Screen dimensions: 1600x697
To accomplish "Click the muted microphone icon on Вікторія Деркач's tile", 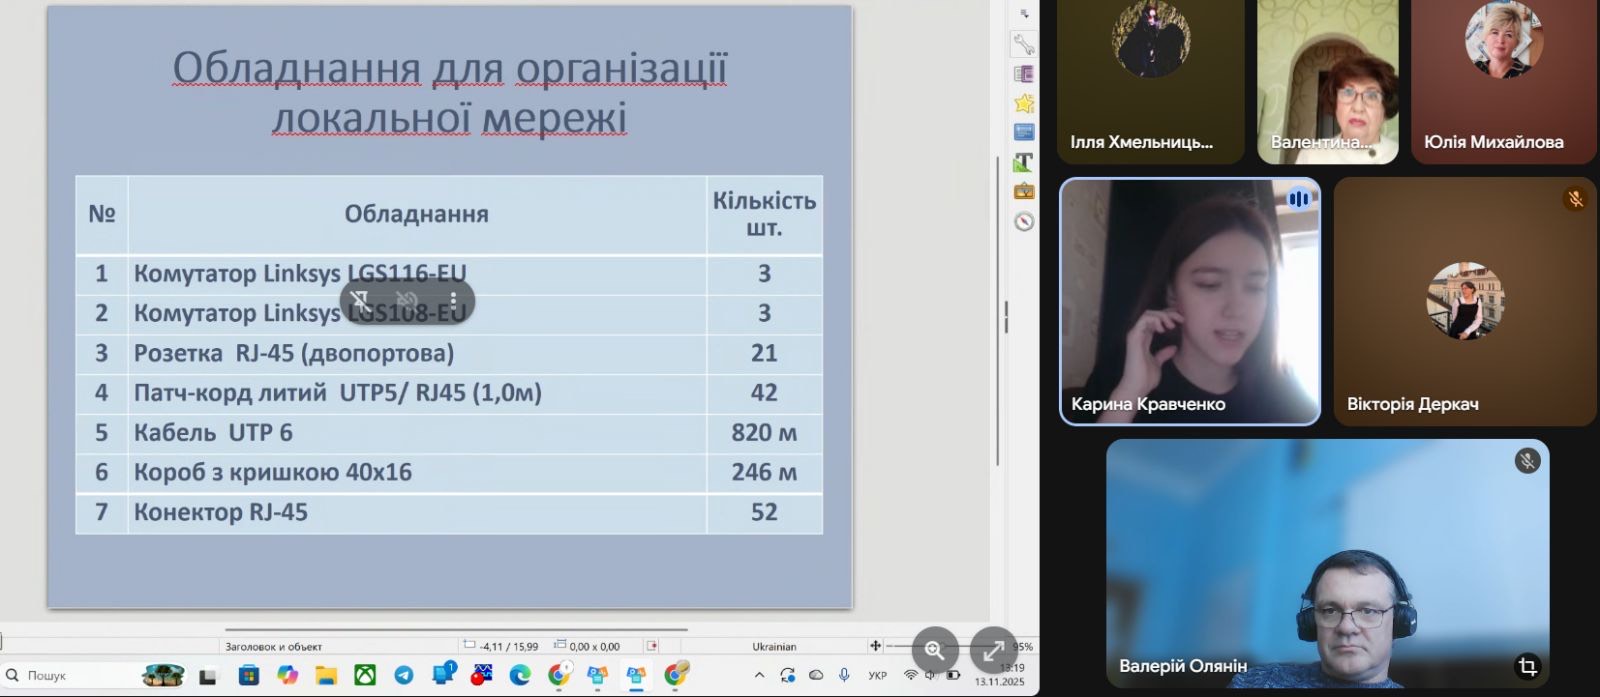I will 1575,199.
